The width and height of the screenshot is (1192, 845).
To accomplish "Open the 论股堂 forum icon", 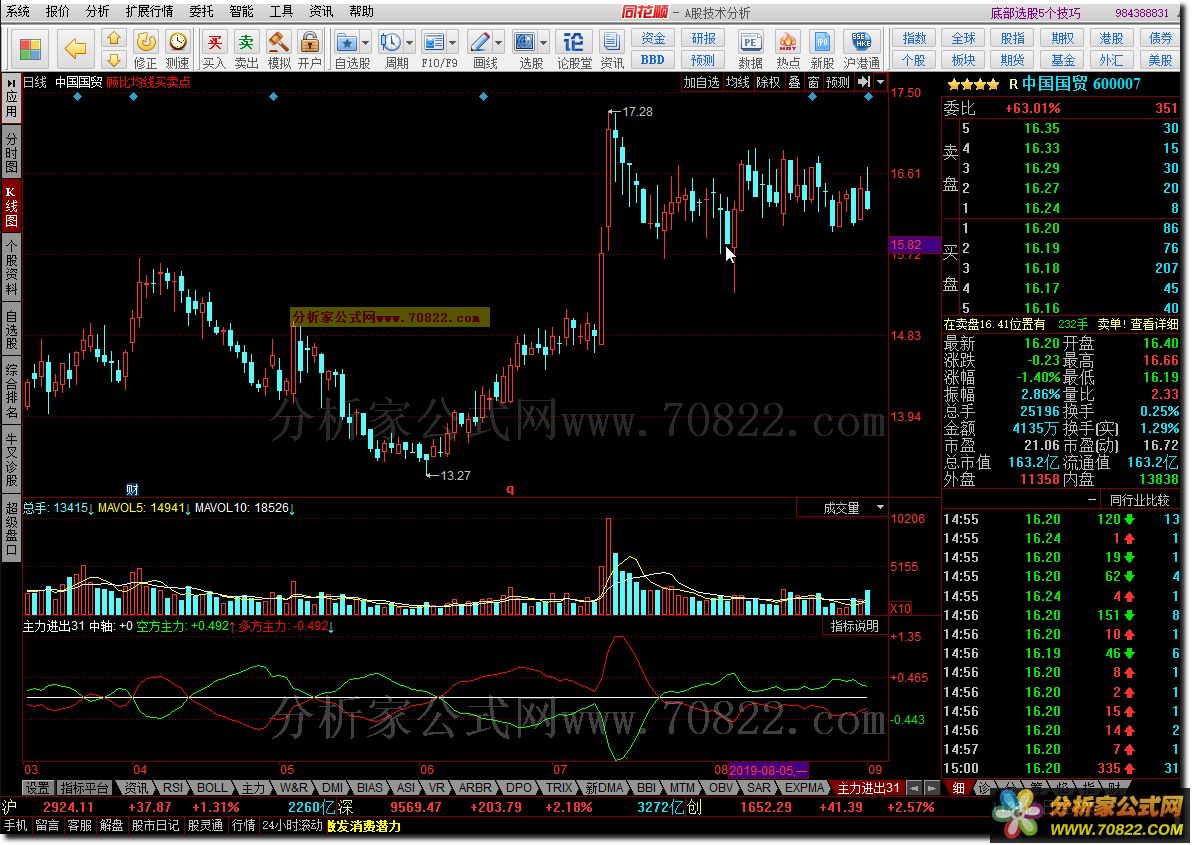I will [x=574, y=50].
